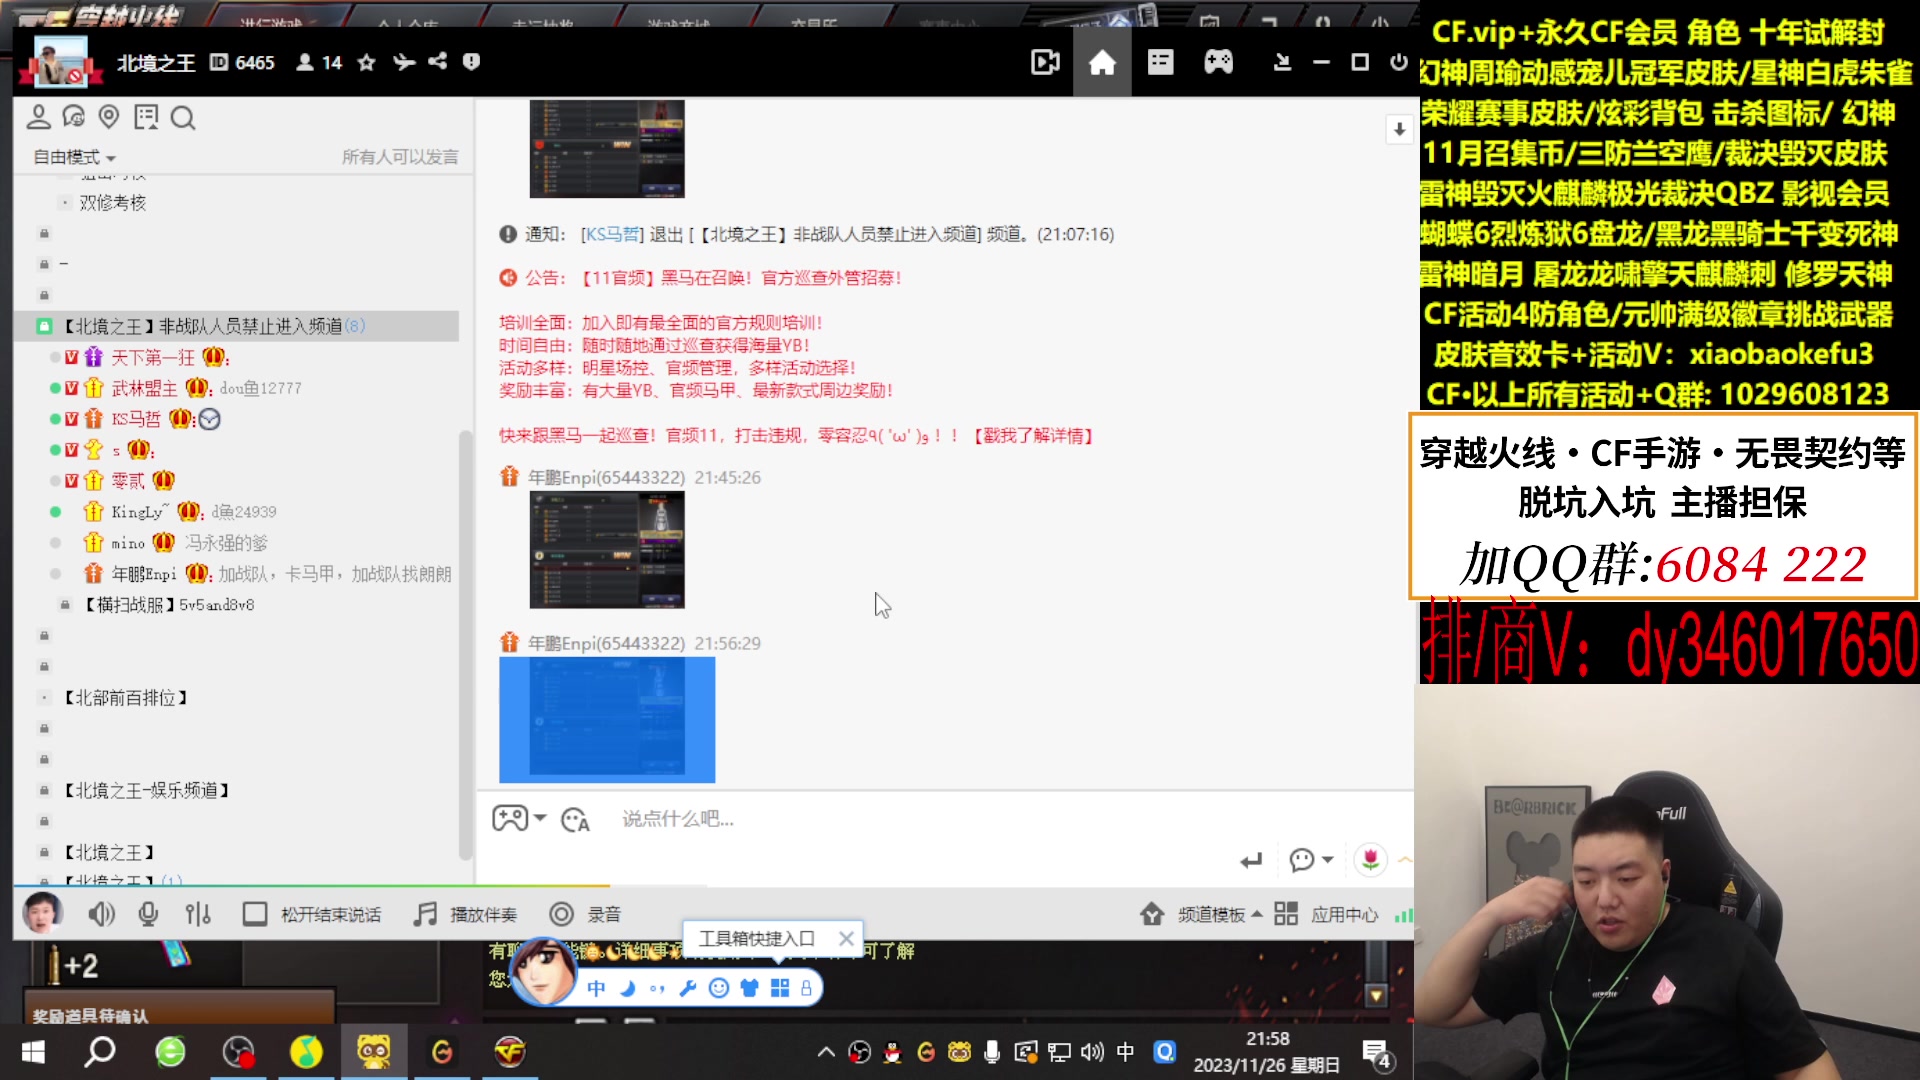Screen dimensions: 1920x1080
Task: Click the 中 input mode in floating toolbar
Action: click(596, 988)
